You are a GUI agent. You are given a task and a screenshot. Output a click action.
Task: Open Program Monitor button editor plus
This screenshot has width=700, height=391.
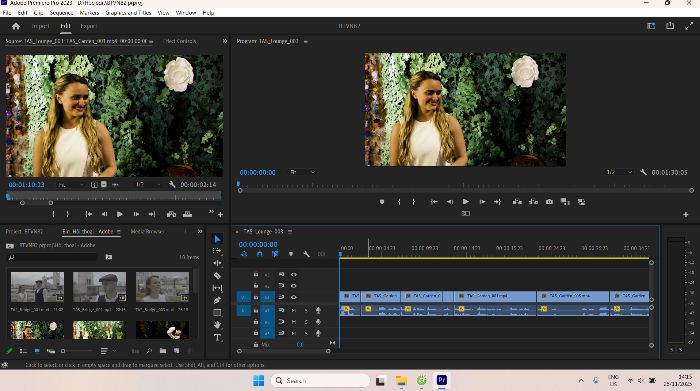point(686,215)
